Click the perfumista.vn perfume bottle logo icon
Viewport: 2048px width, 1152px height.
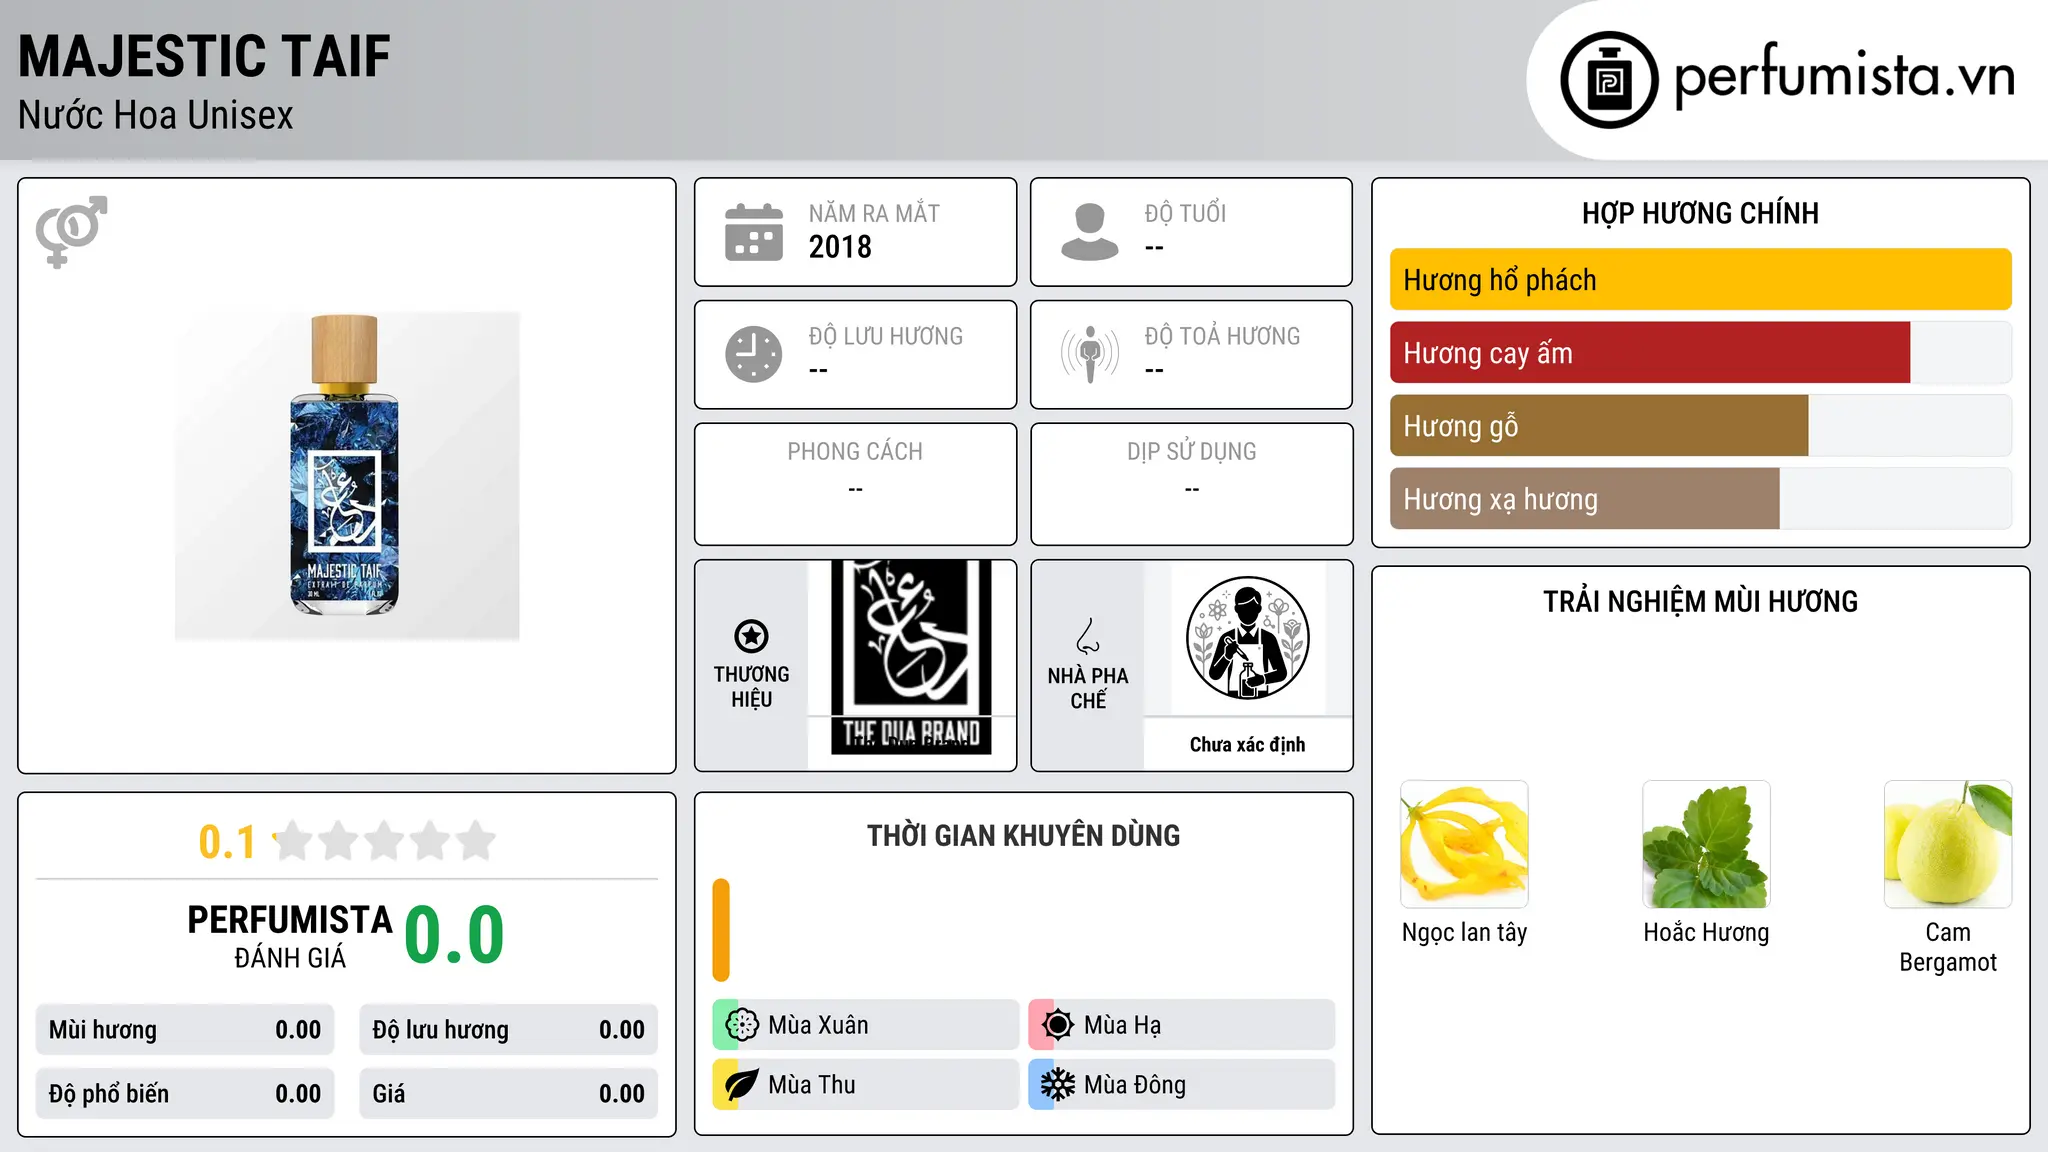tap(1609, 80)
